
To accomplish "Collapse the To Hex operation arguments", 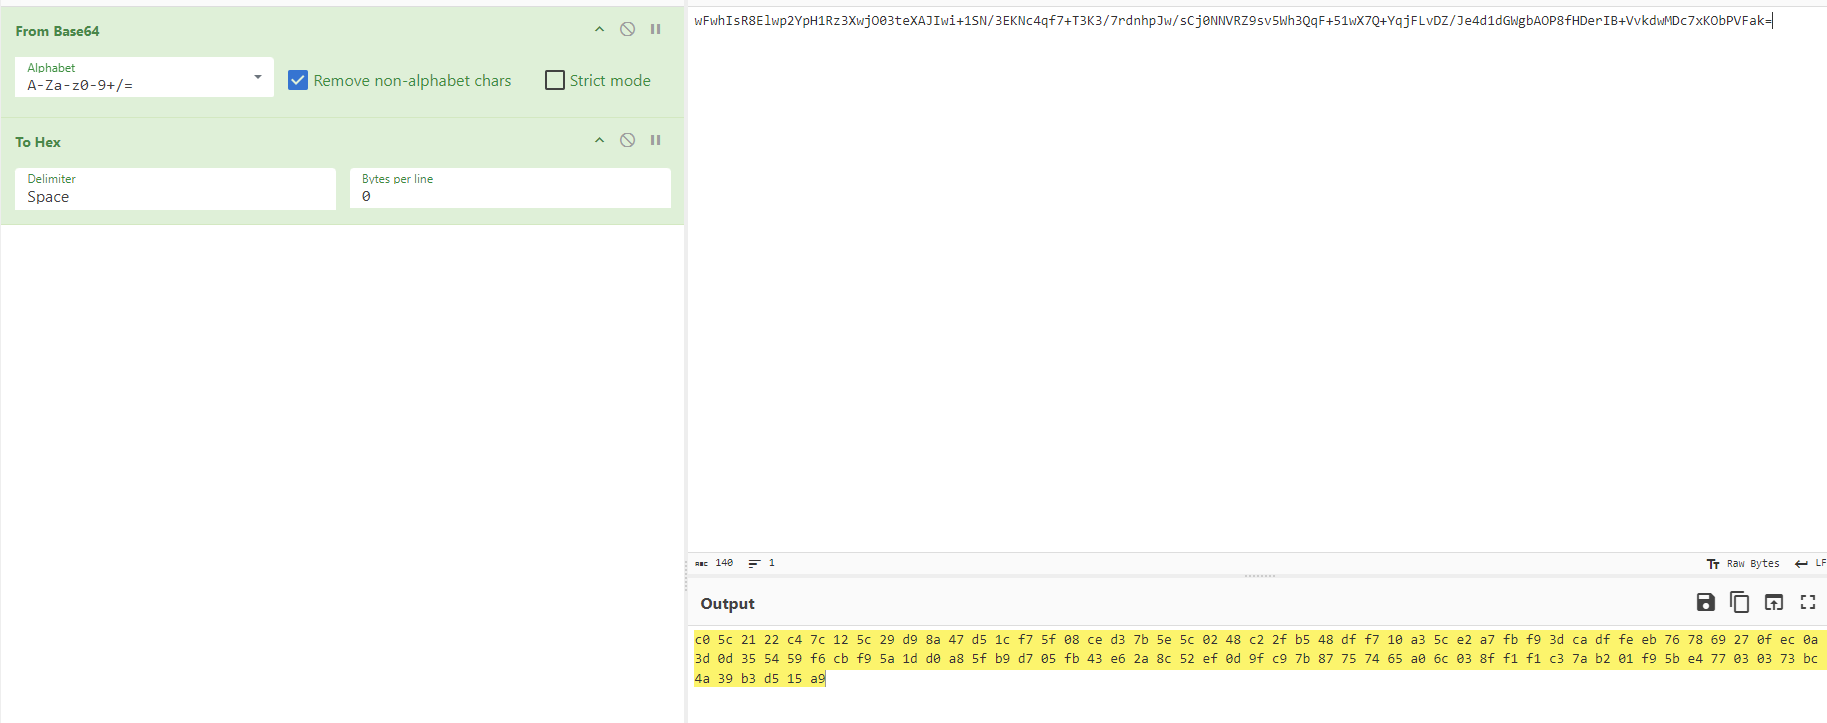I will 600,141.
